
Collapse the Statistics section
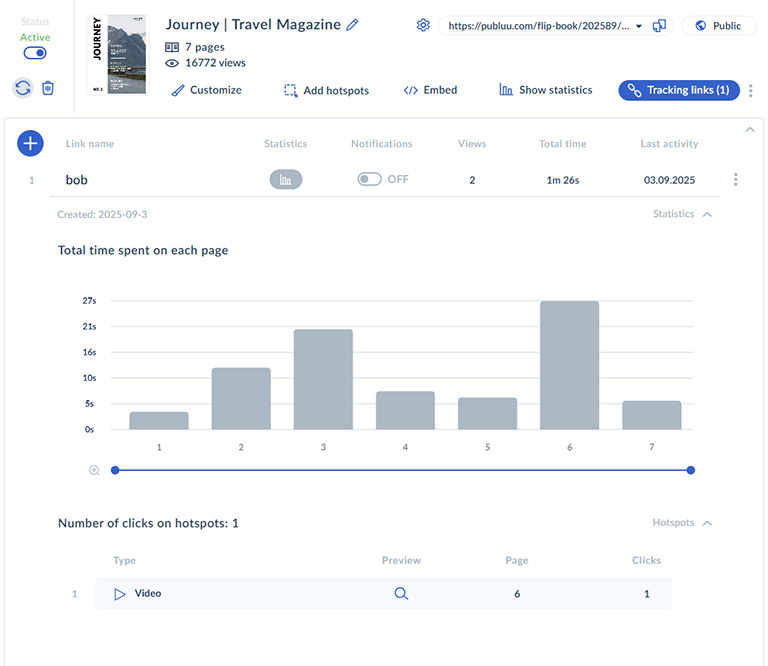pyautogui.click(x=682, y=214)
